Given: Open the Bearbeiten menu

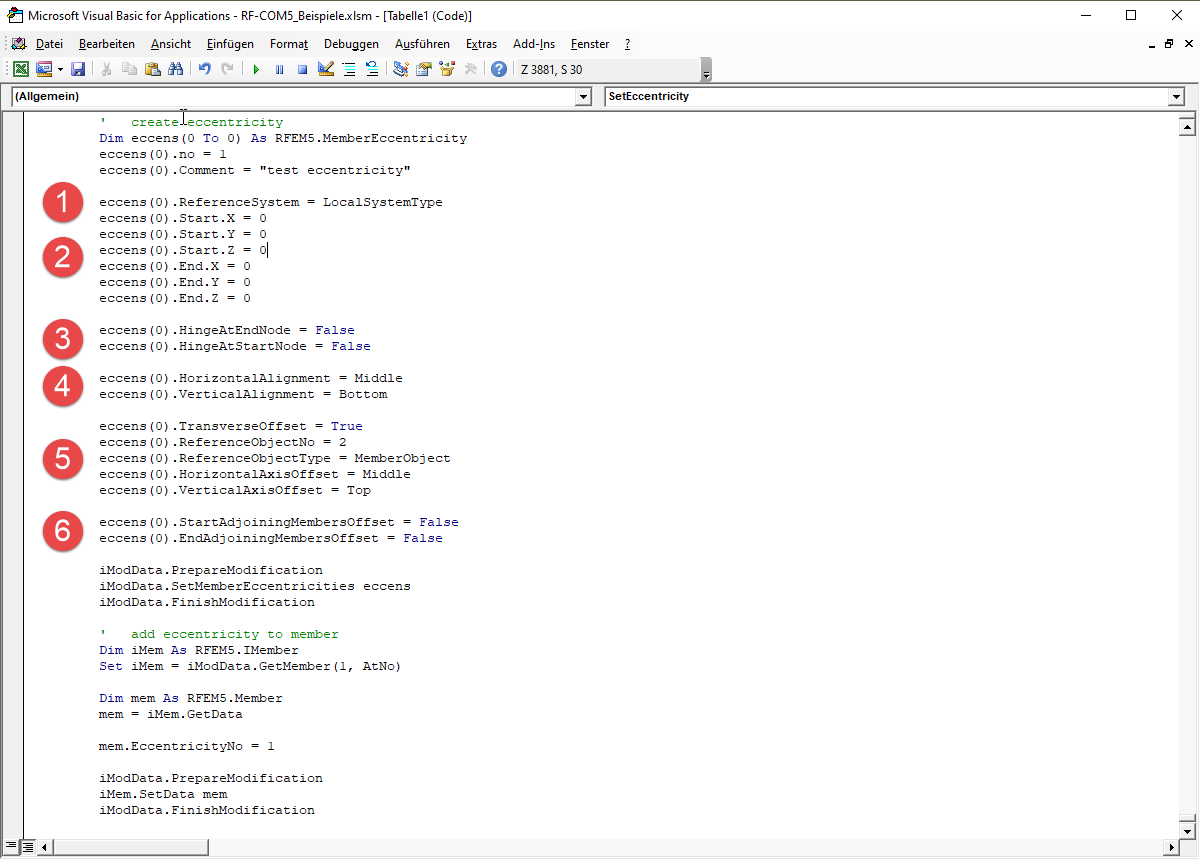Looking at the screenshot, I should [107, 44].
